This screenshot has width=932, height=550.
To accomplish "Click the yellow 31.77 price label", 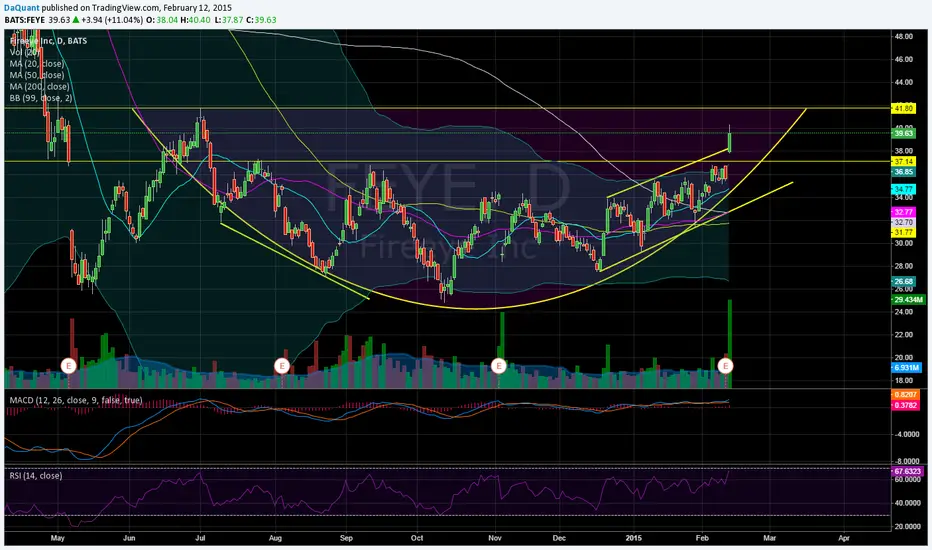I will click(x=903, y=232).
